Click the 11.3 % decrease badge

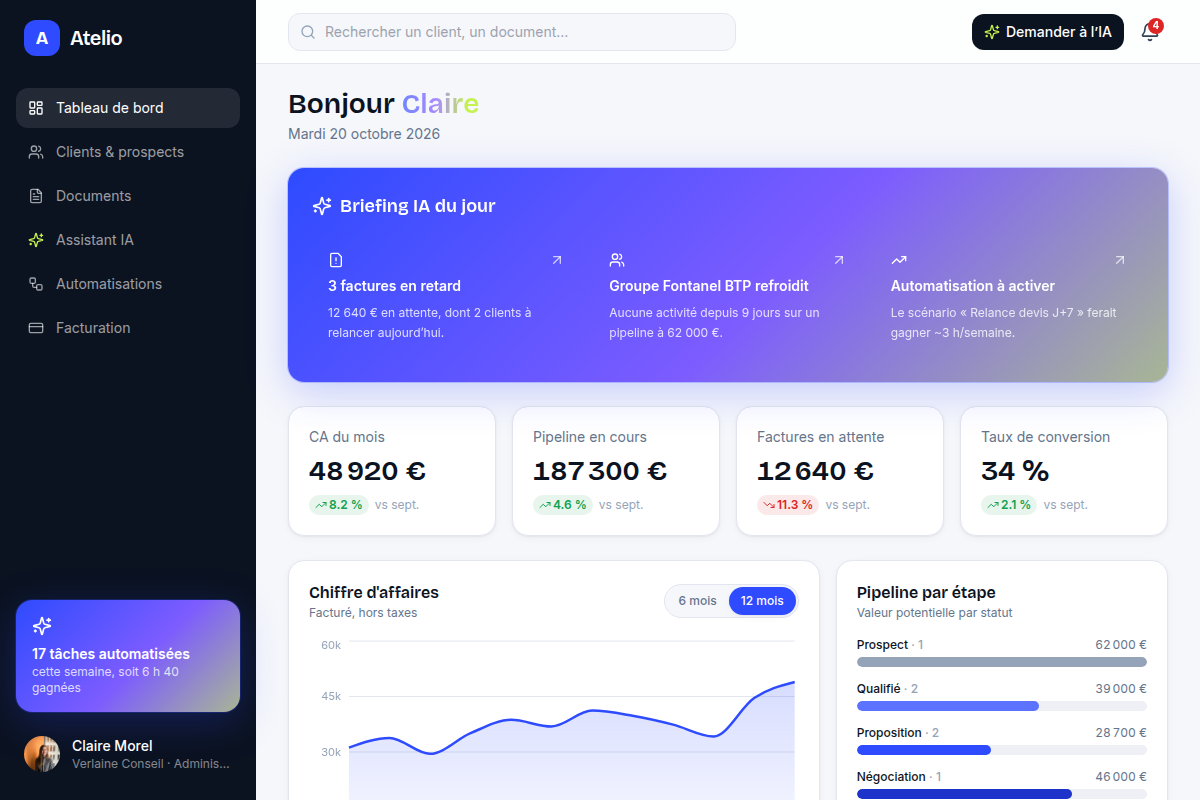pos(788,505)
